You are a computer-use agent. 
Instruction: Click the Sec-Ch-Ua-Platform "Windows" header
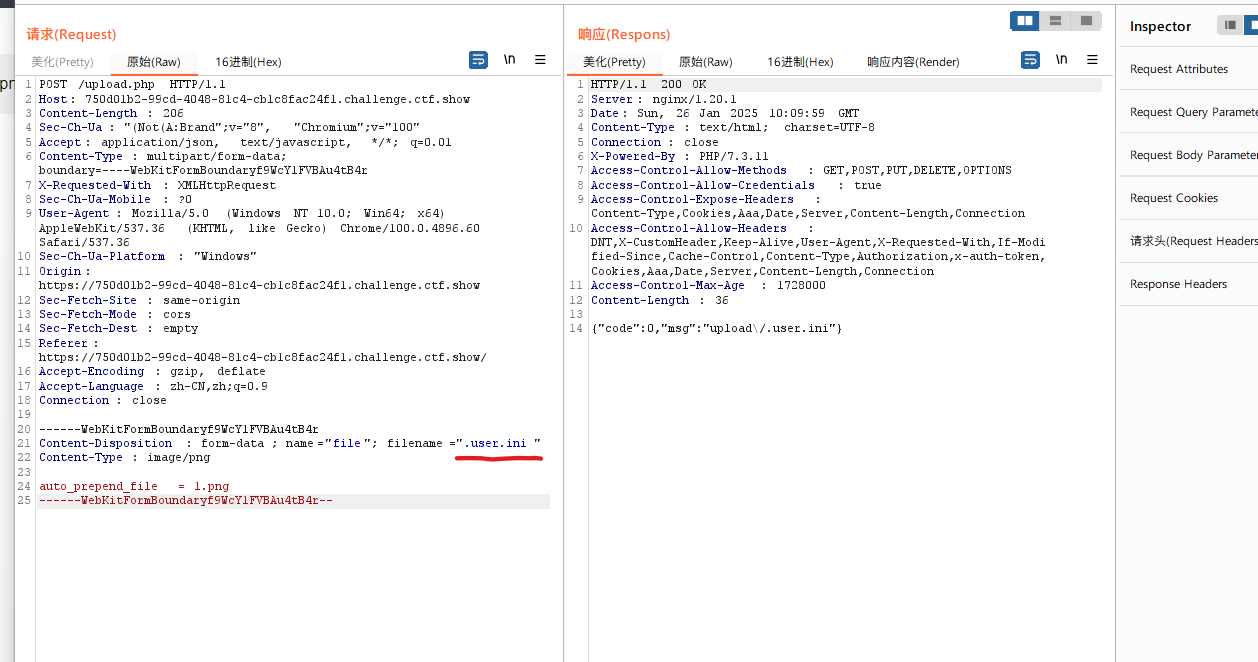click(148, 256)
